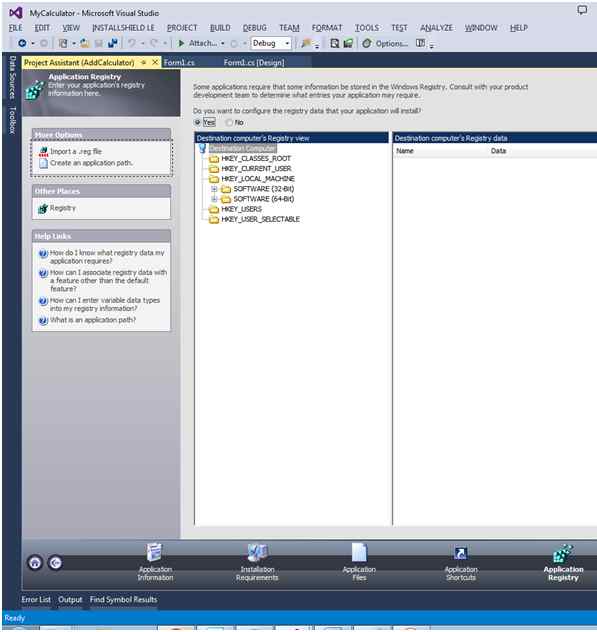This screenshot has width=597, height=632.
Task: Select the No radio button
Action: [229, 122]
